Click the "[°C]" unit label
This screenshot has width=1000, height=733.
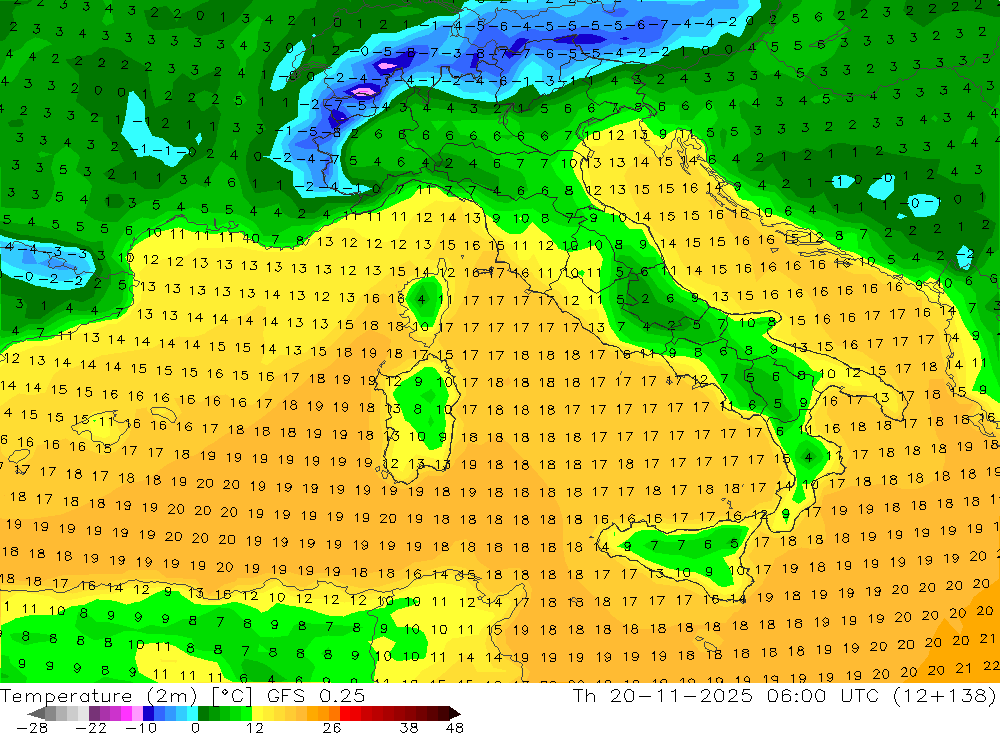click(x=232, y=696)
